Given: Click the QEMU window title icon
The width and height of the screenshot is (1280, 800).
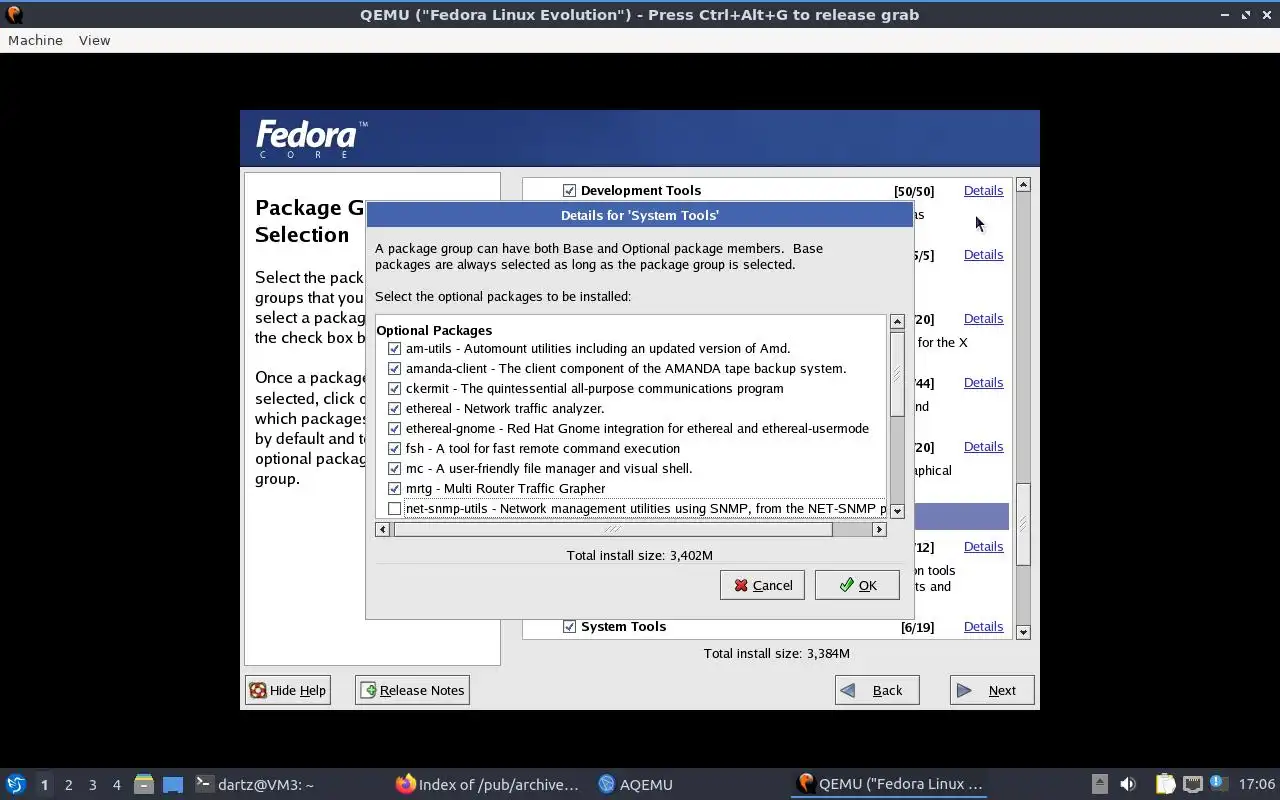Looking at the screenshot, I should point(14,14).
